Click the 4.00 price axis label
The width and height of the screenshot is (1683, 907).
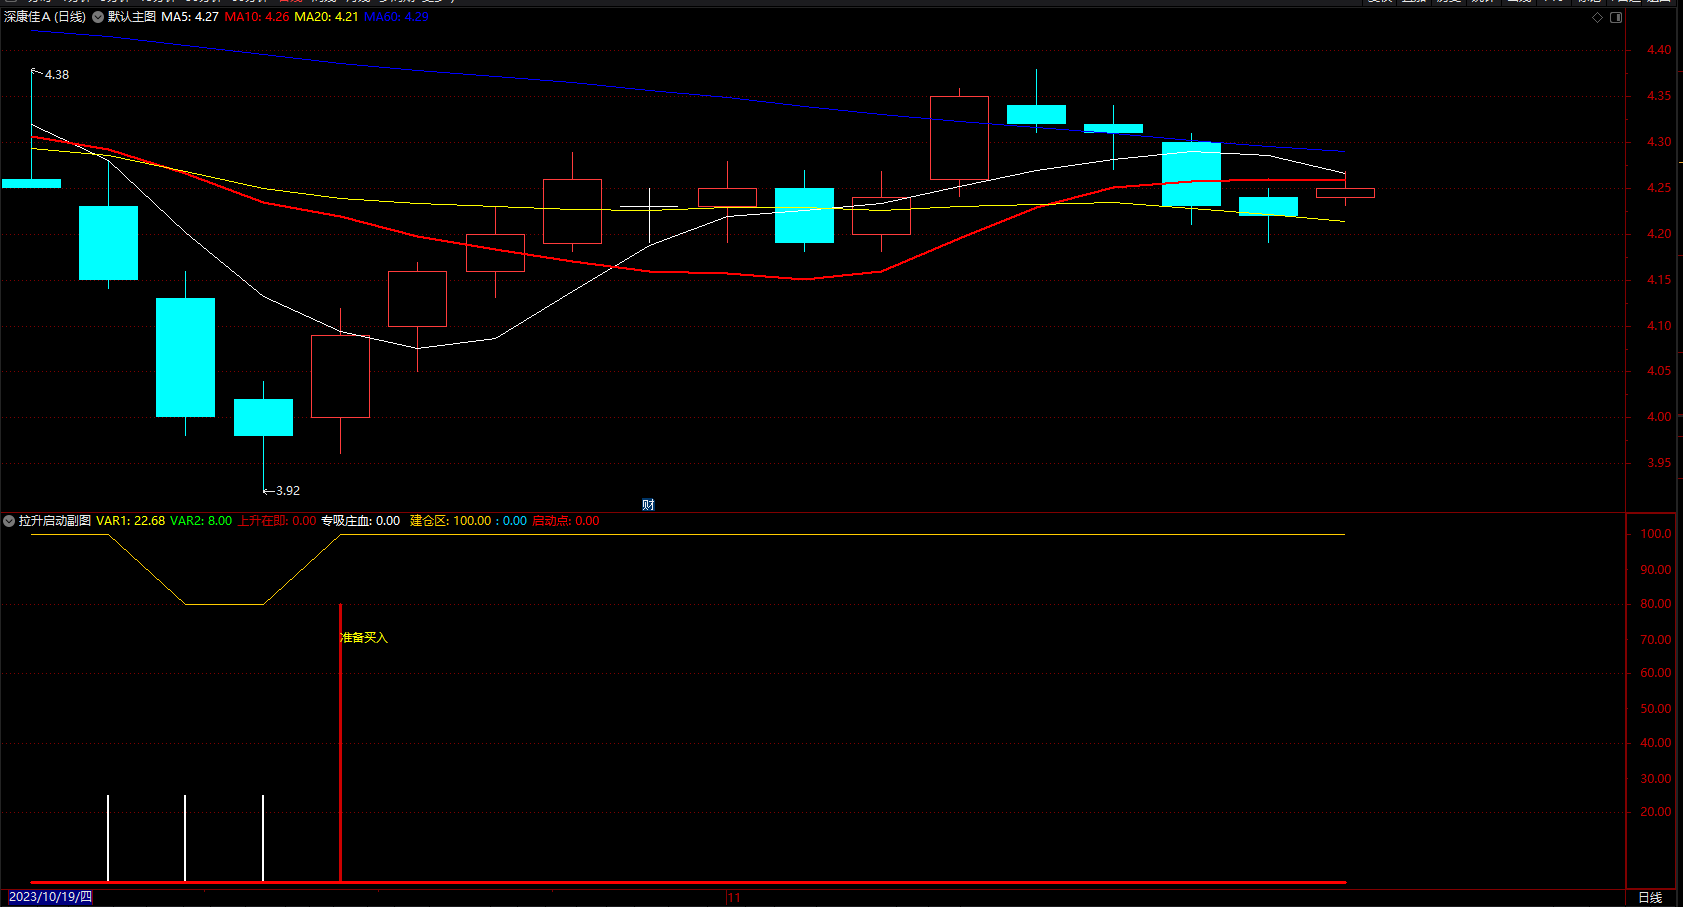(1659, 417)
